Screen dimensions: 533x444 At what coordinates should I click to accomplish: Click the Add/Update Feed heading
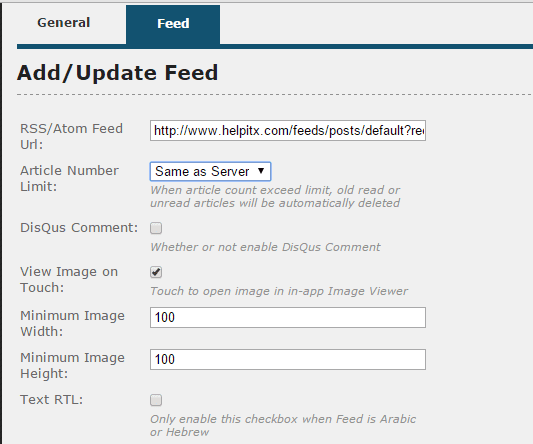(x=118, y=73)
